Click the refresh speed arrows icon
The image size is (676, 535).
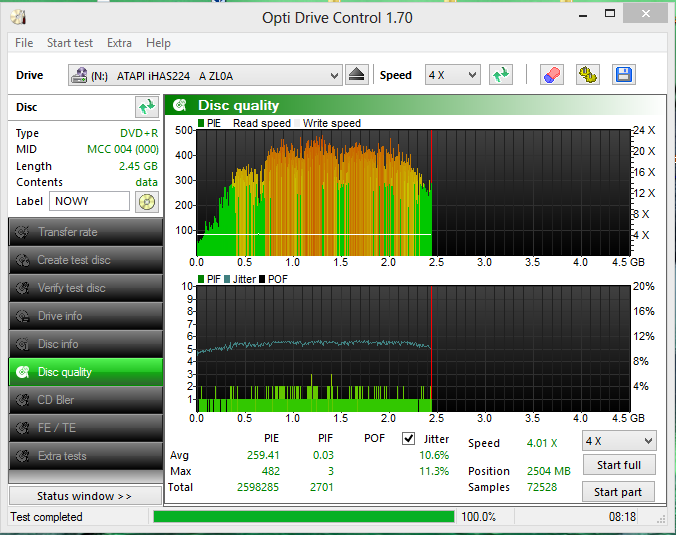tap(501, 75)
